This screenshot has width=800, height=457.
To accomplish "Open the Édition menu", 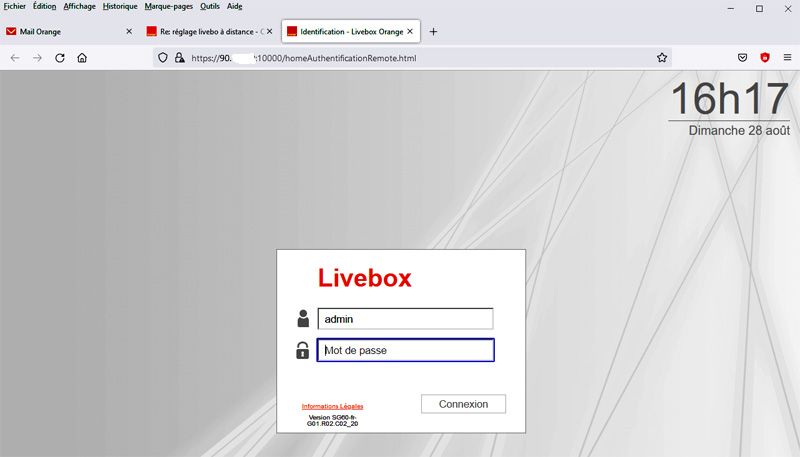I will (x=44, y=6).
